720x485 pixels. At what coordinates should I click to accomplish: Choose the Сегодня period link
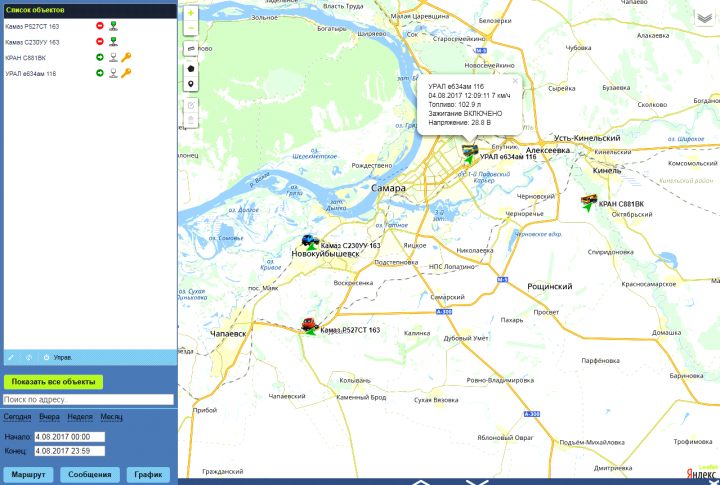tap(17, 417)
